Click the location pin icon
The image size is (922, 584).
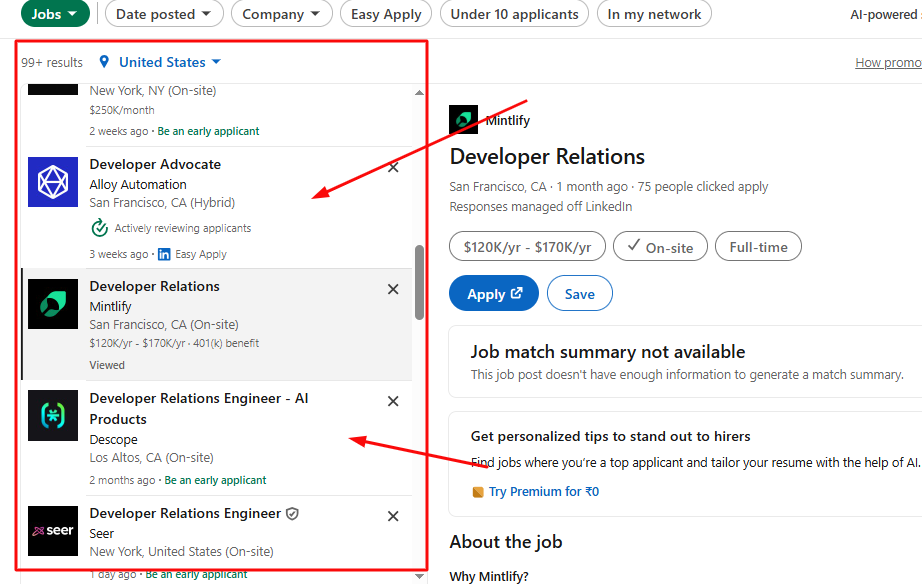[x=104, y=61]
